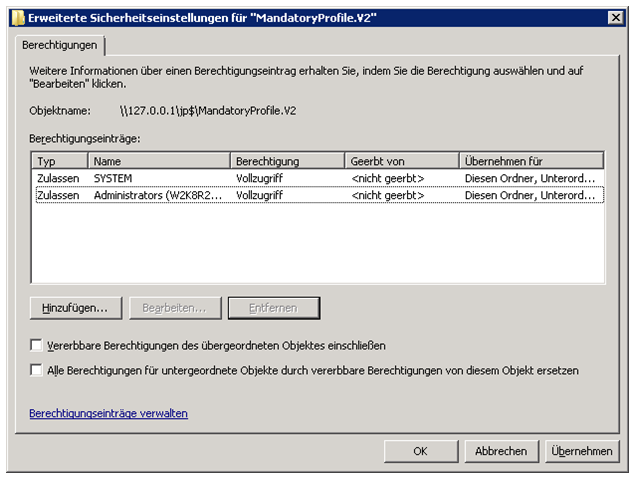Viewport: 637px width, 481px height.
Task: Confirm the dialog with OK
Action: coord(421,451)
